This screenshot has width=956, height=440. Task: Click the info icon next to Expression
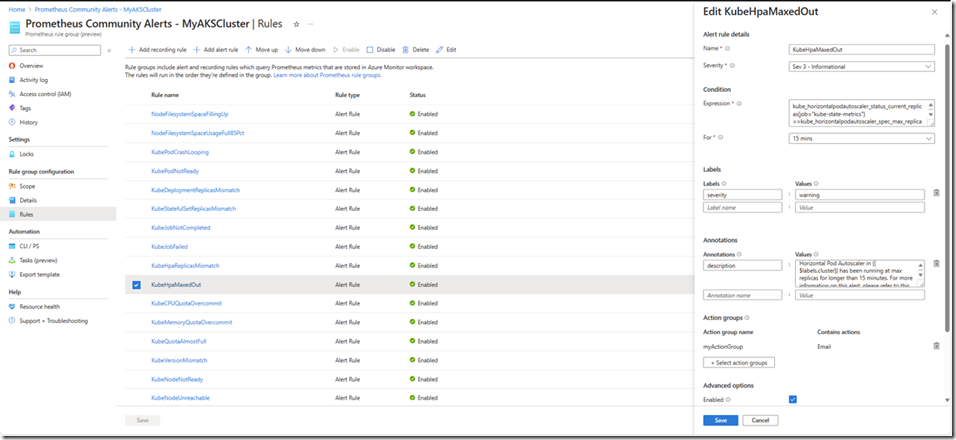coord(740,104)
